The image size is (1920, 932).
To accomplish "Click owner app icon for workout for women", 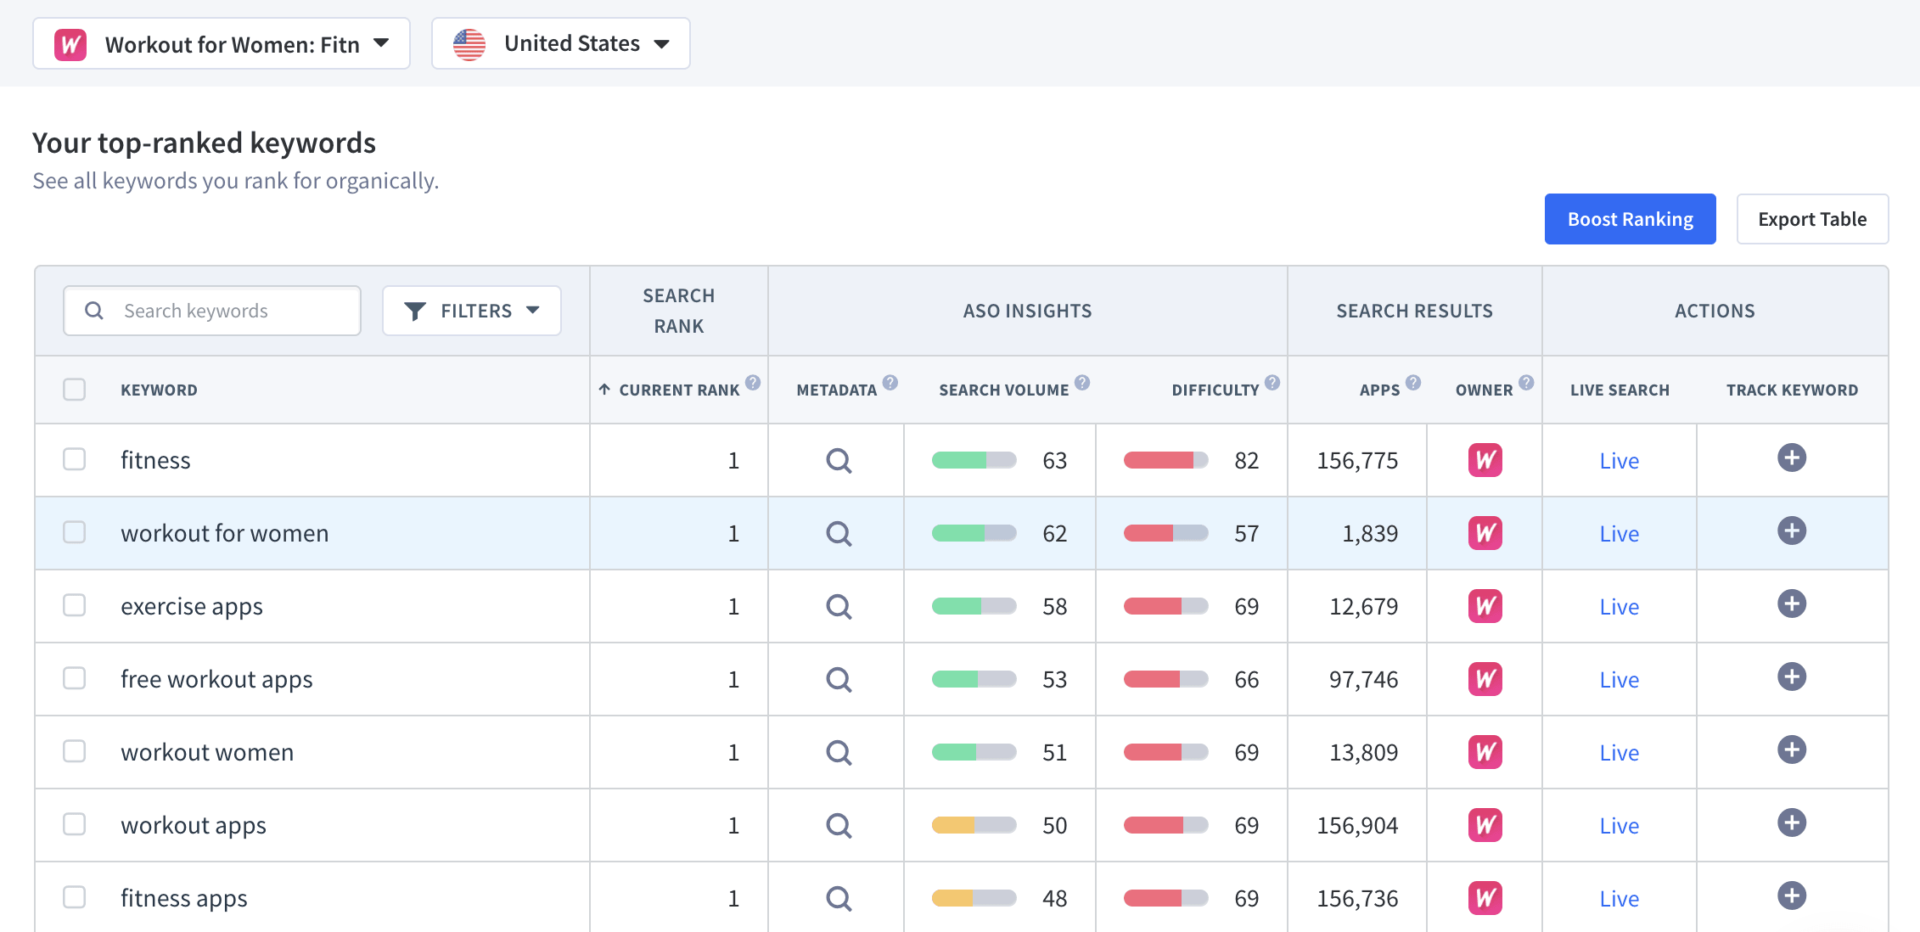I will (x=1485, y=533).
